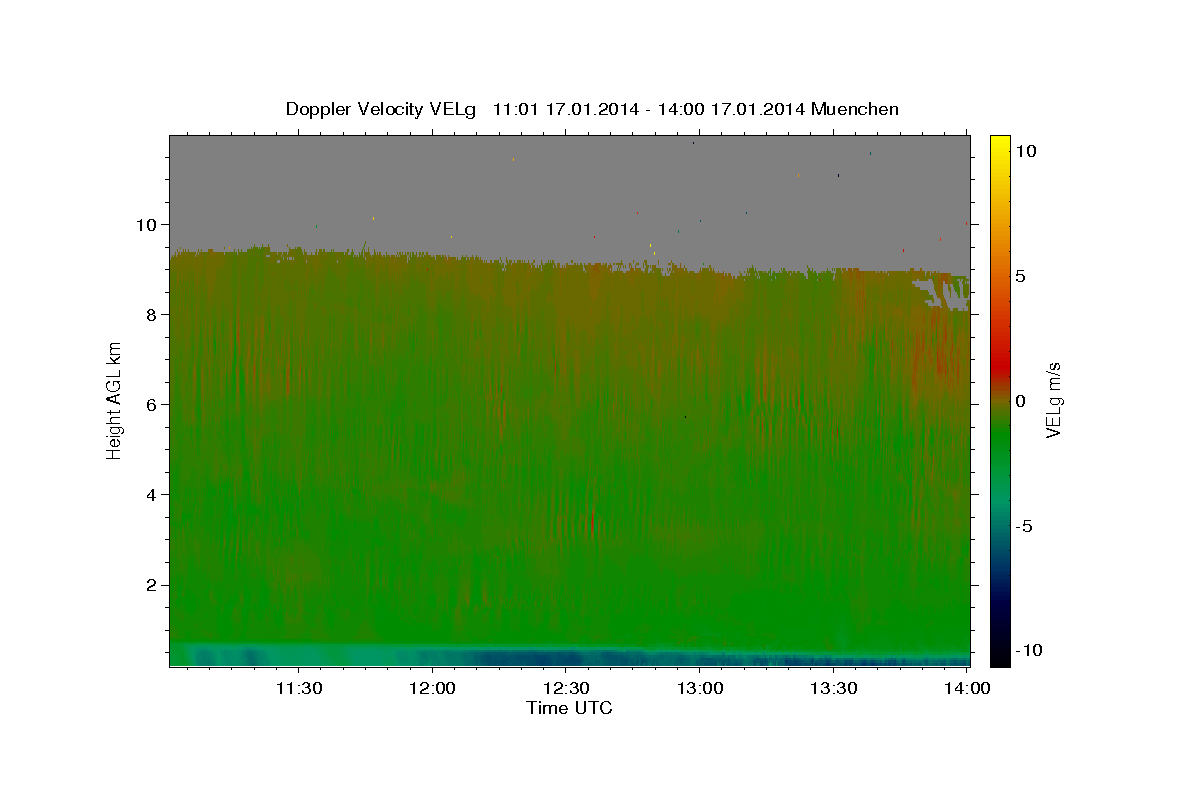Click the plot title starting "Doppler Velocity VELg"
The image size is (1200, 800).
[x=592, y=109]
